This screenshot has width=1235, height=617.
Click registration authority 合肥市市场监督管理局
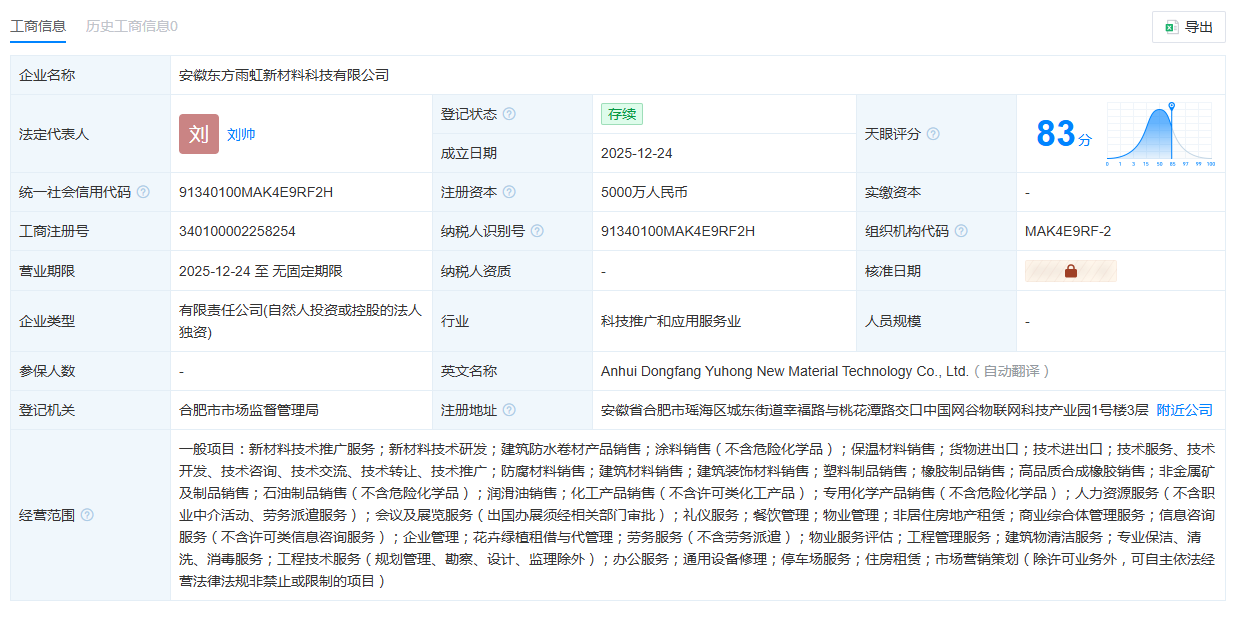tap(249, 410)
